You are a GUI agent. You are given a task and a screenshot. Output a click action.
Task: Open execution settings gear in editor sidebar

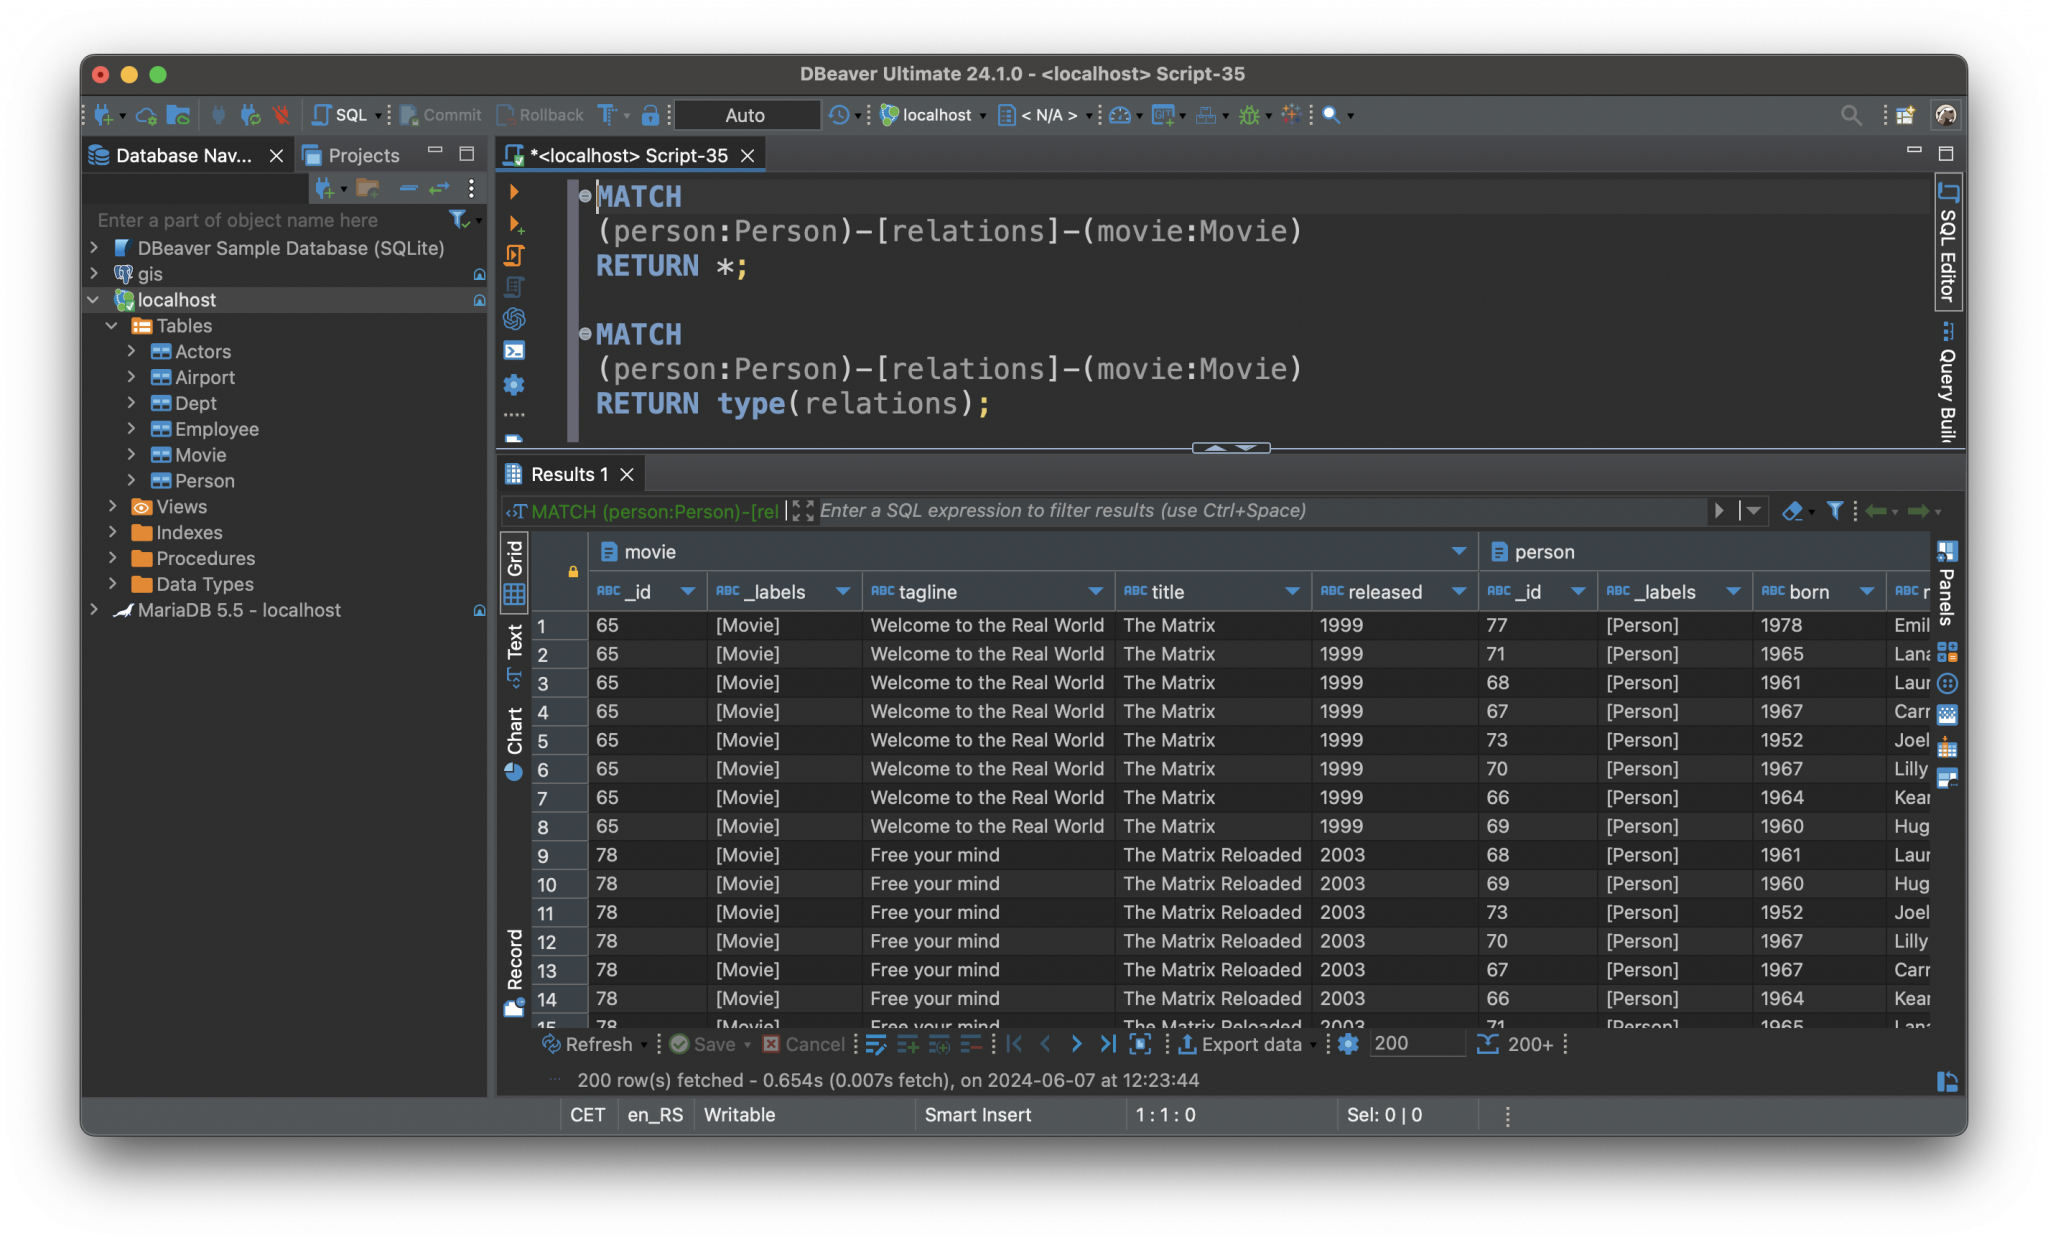point(513,384)
